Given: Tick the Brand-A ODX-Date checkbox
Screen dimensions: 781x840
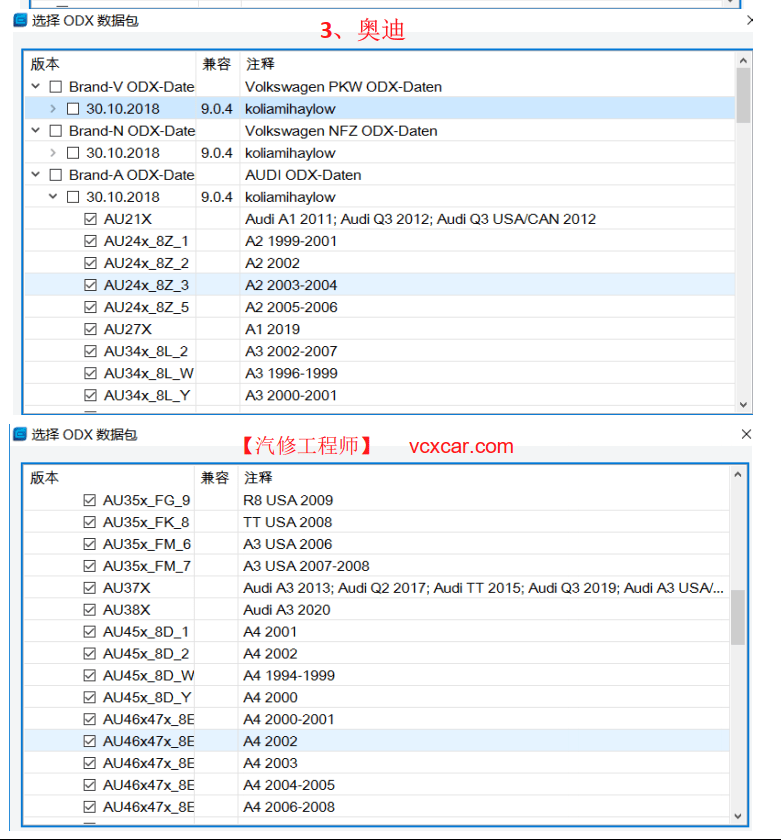Looking at the screenshot, I should click(x=56, y=175).
